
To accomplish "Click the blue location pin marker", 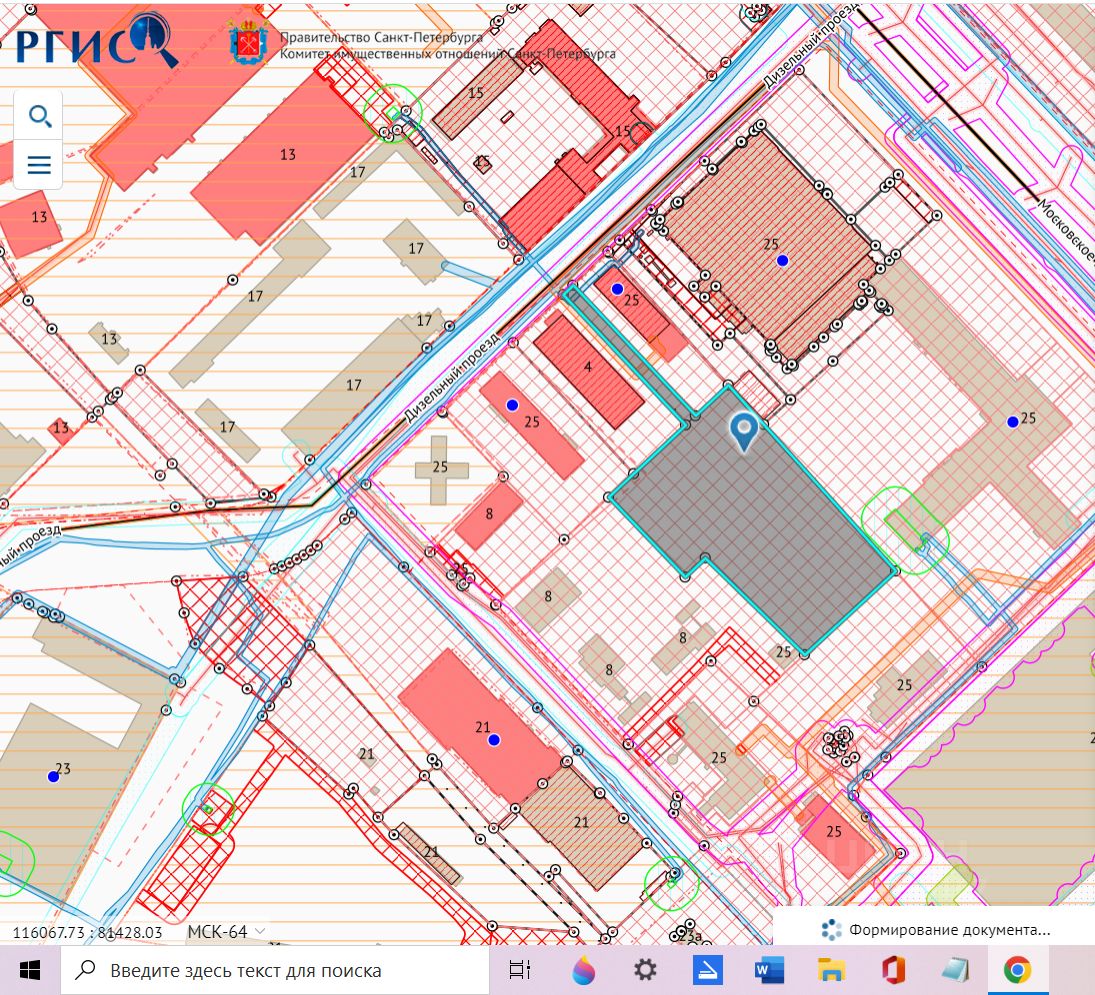I will coord(743,431).
